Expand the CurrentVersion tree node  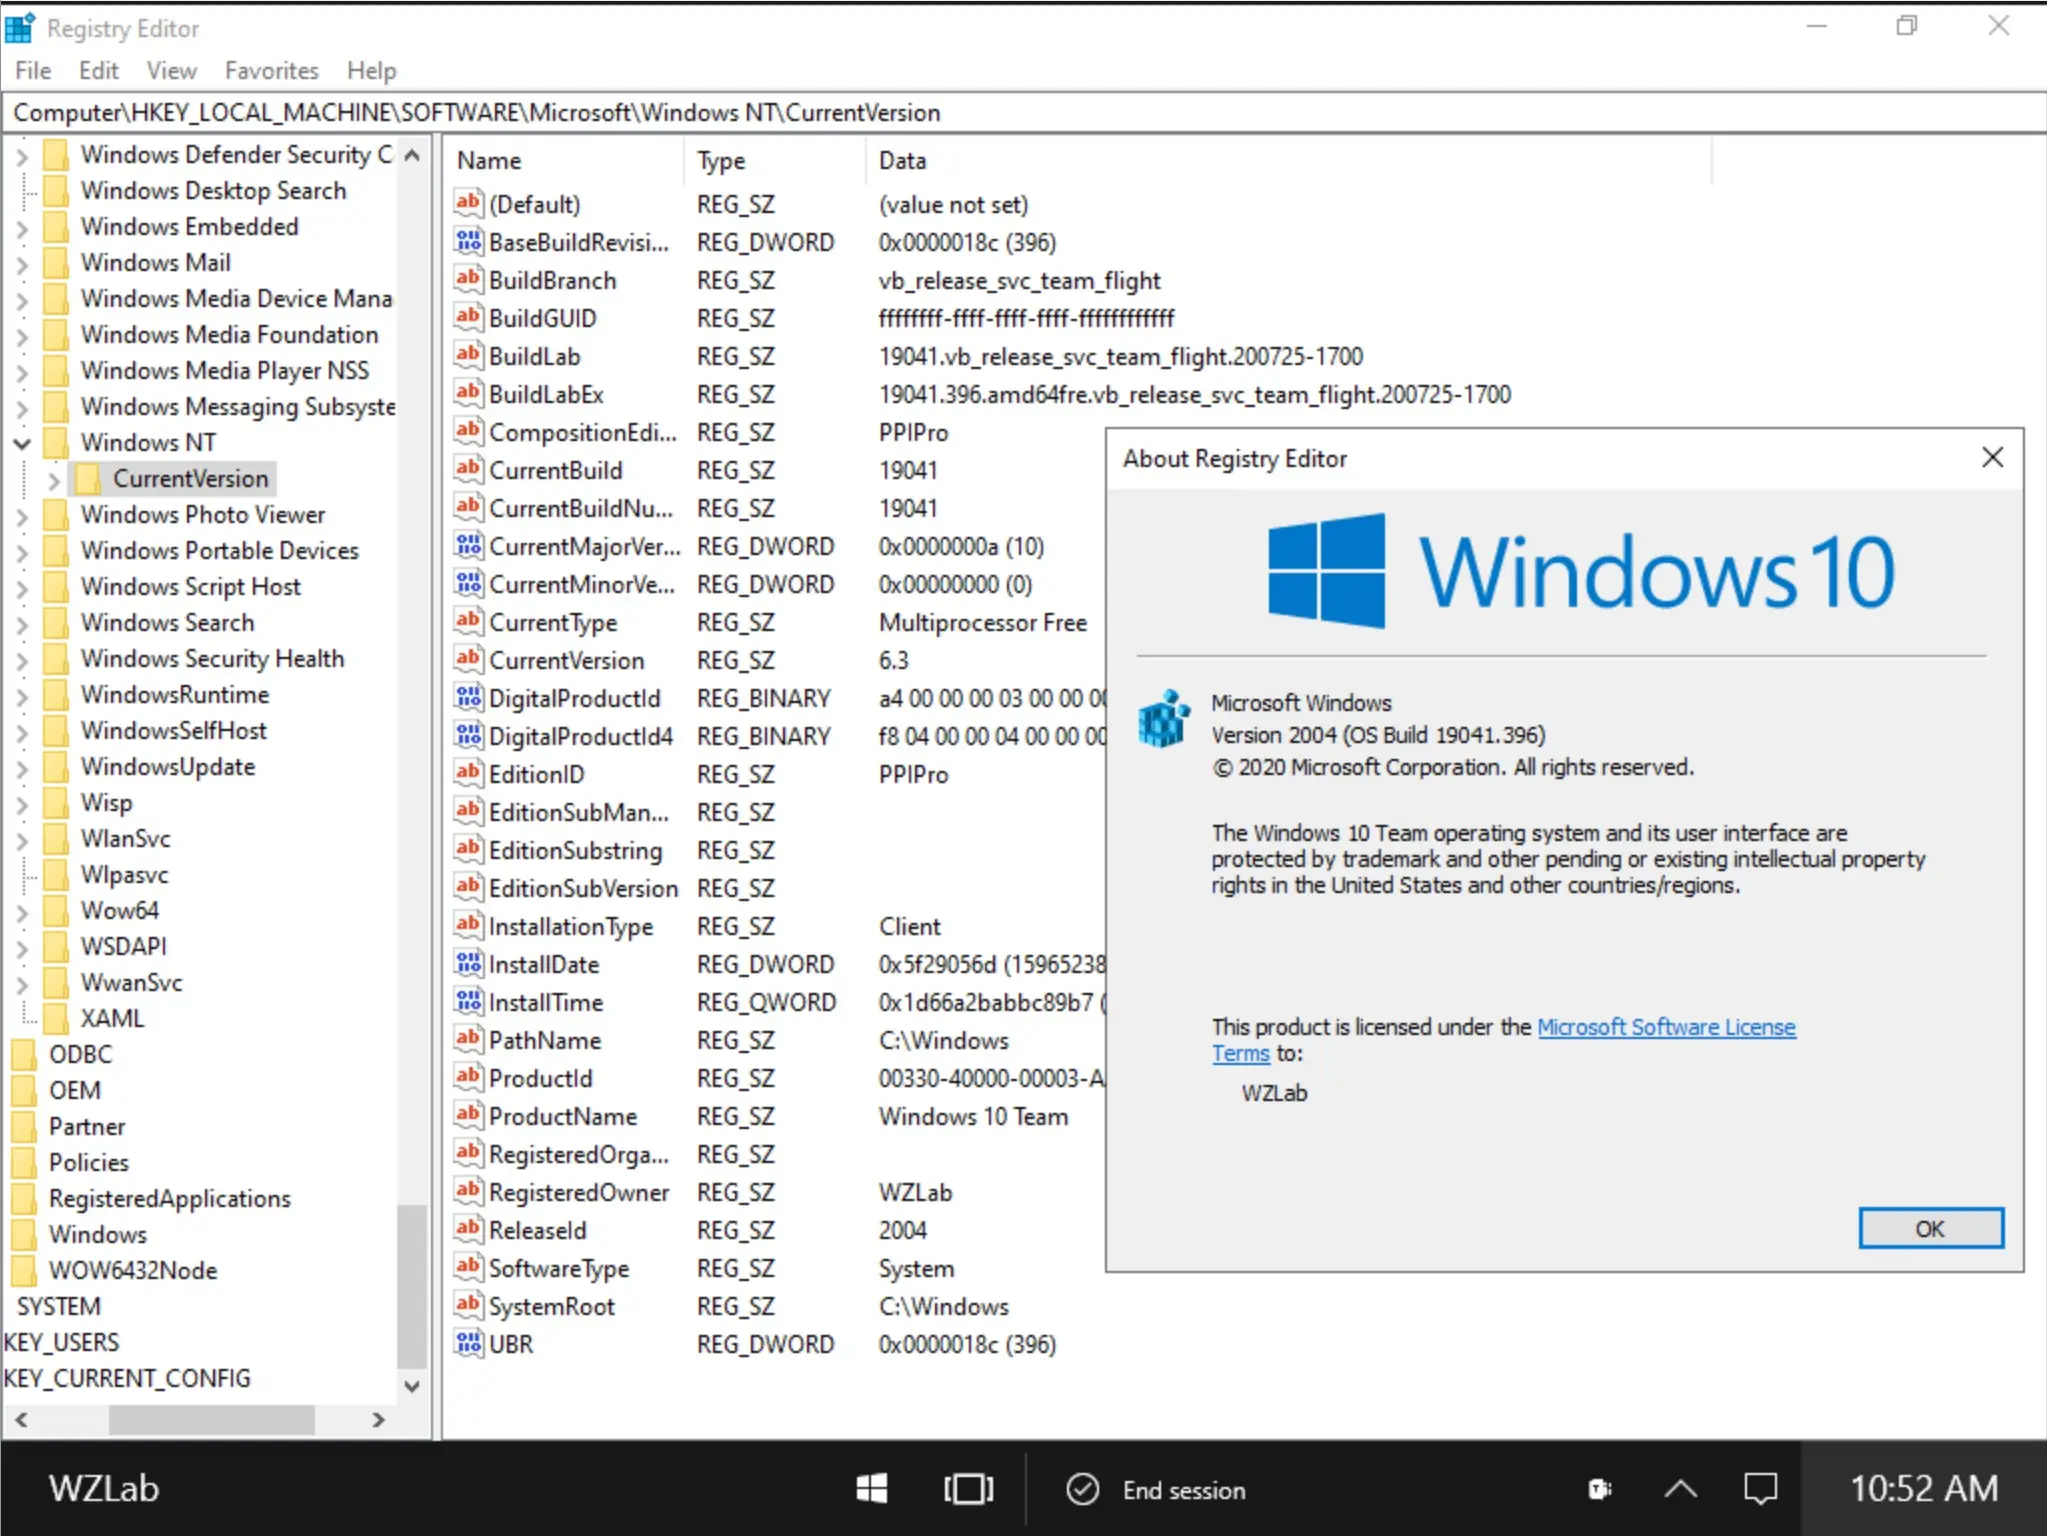click(x=54, y=479)
